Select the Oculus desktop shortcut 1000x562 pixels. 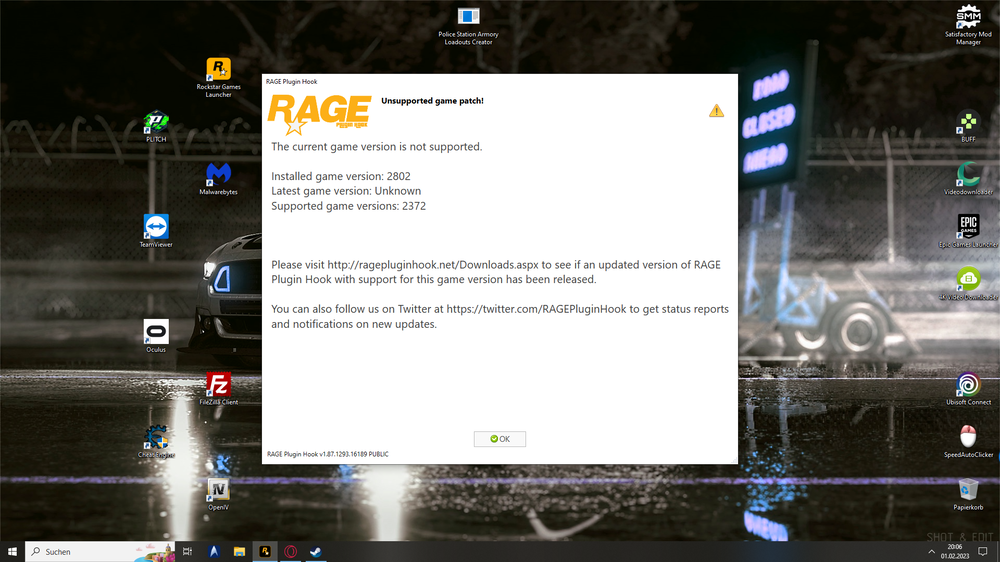click(x=156, y=336)
